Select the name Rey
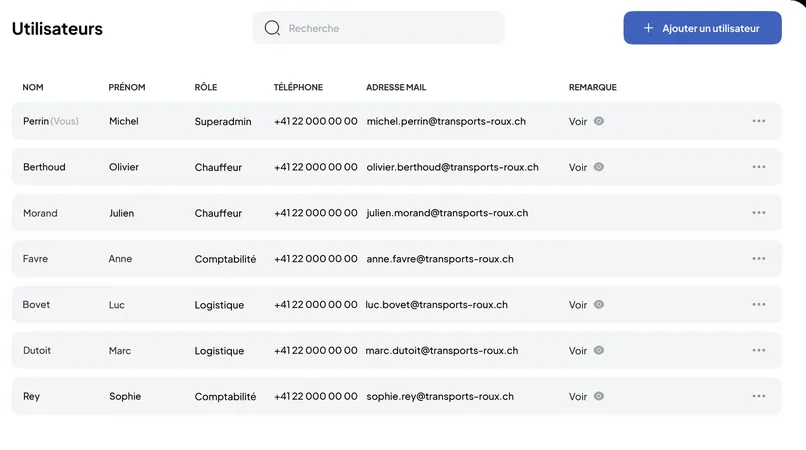 [31, 397]
